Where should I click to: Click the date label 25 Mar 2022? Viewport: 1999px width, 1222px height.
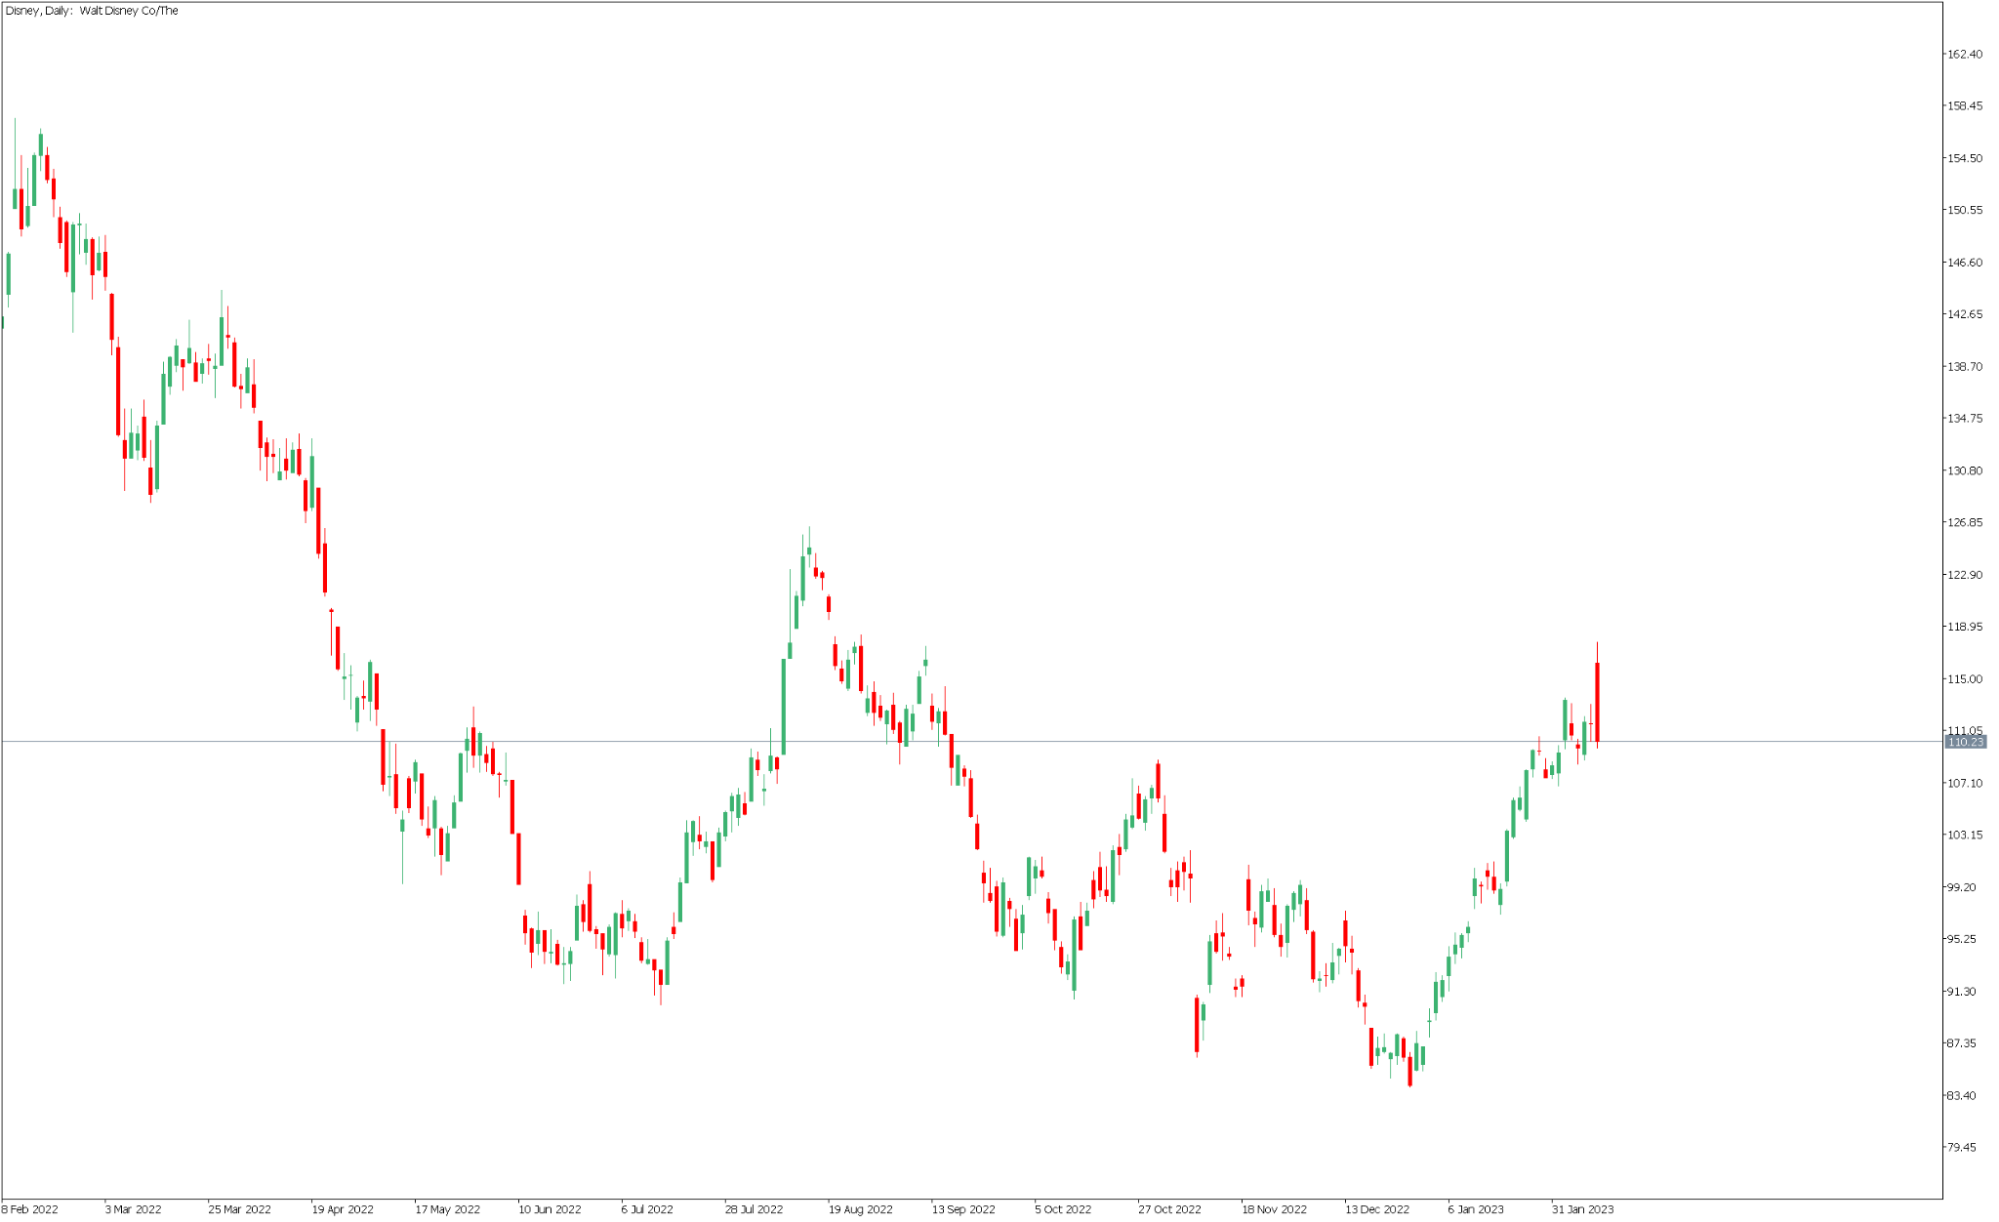(x=239, y=1209)
